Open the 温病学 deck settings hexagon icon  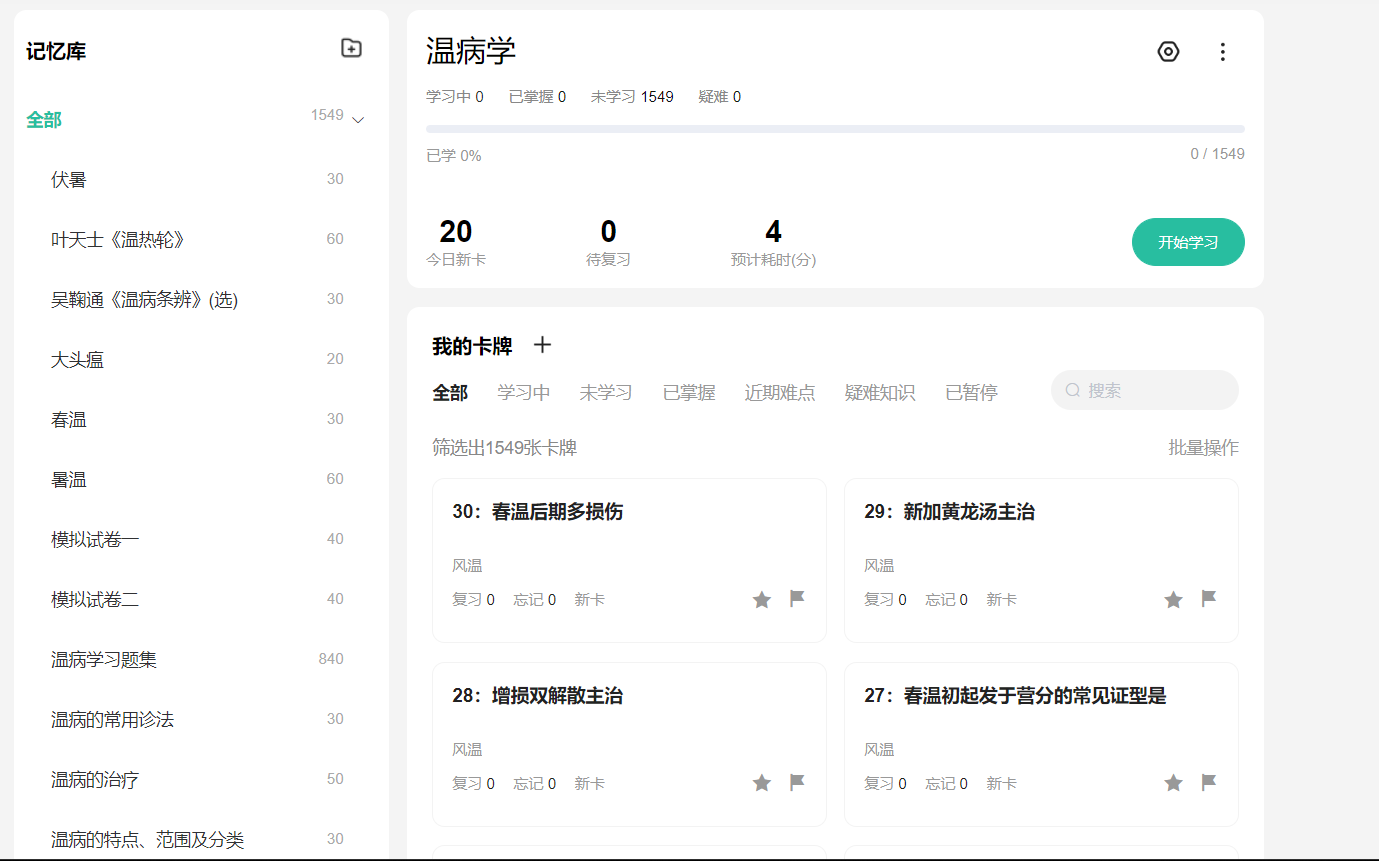click(1168, 52)
